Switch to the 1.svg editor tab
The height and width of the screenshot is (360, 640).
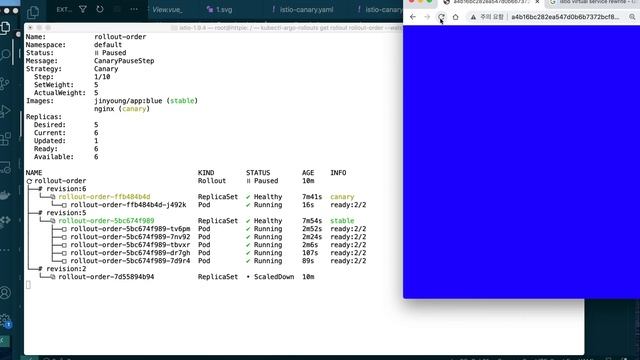[x=220, y=9]
